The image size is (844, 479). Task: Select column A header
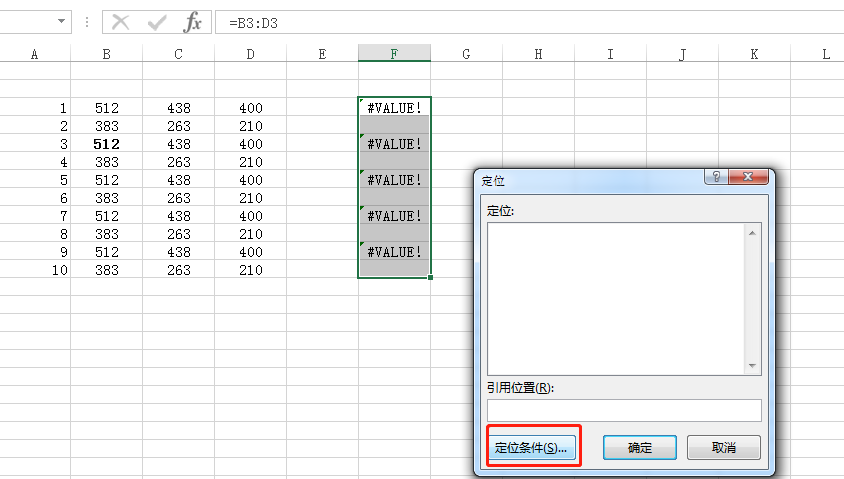point(34,54)
